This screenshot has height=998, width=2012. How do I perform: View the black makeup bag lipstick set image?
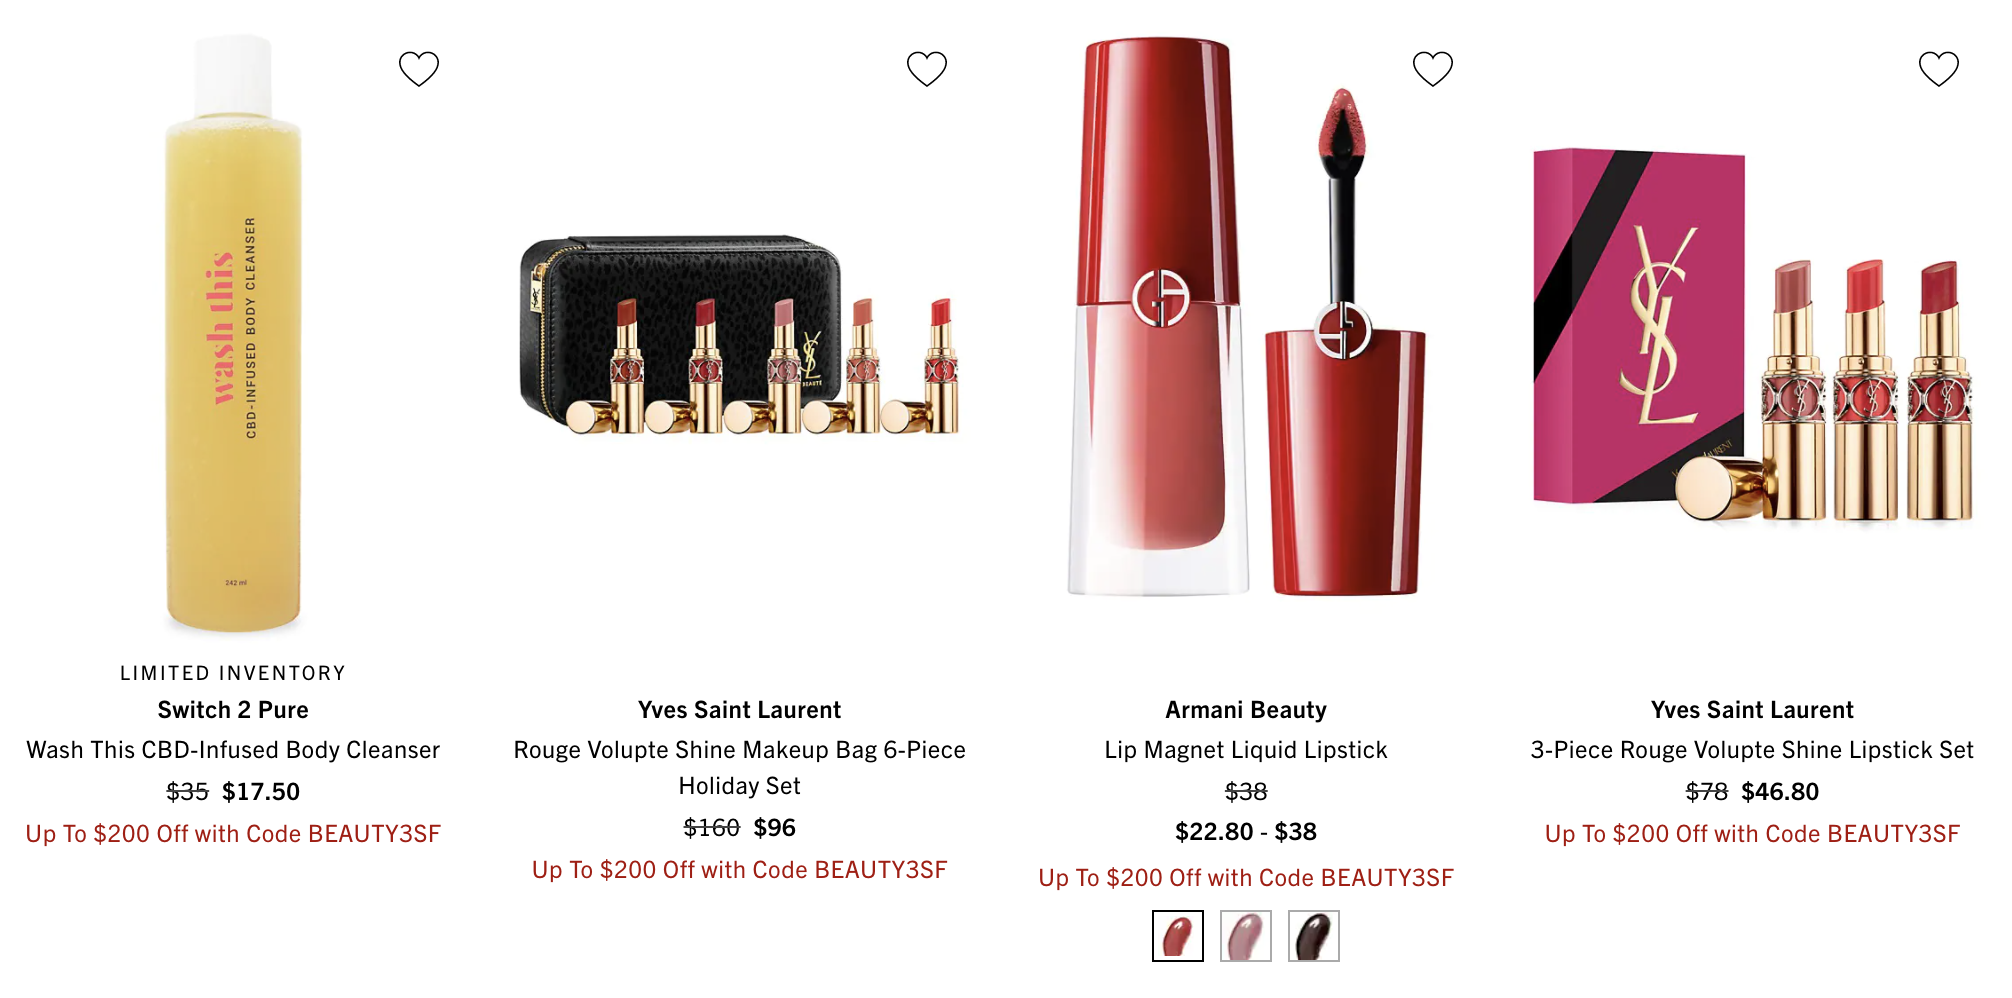coord(739,335)
